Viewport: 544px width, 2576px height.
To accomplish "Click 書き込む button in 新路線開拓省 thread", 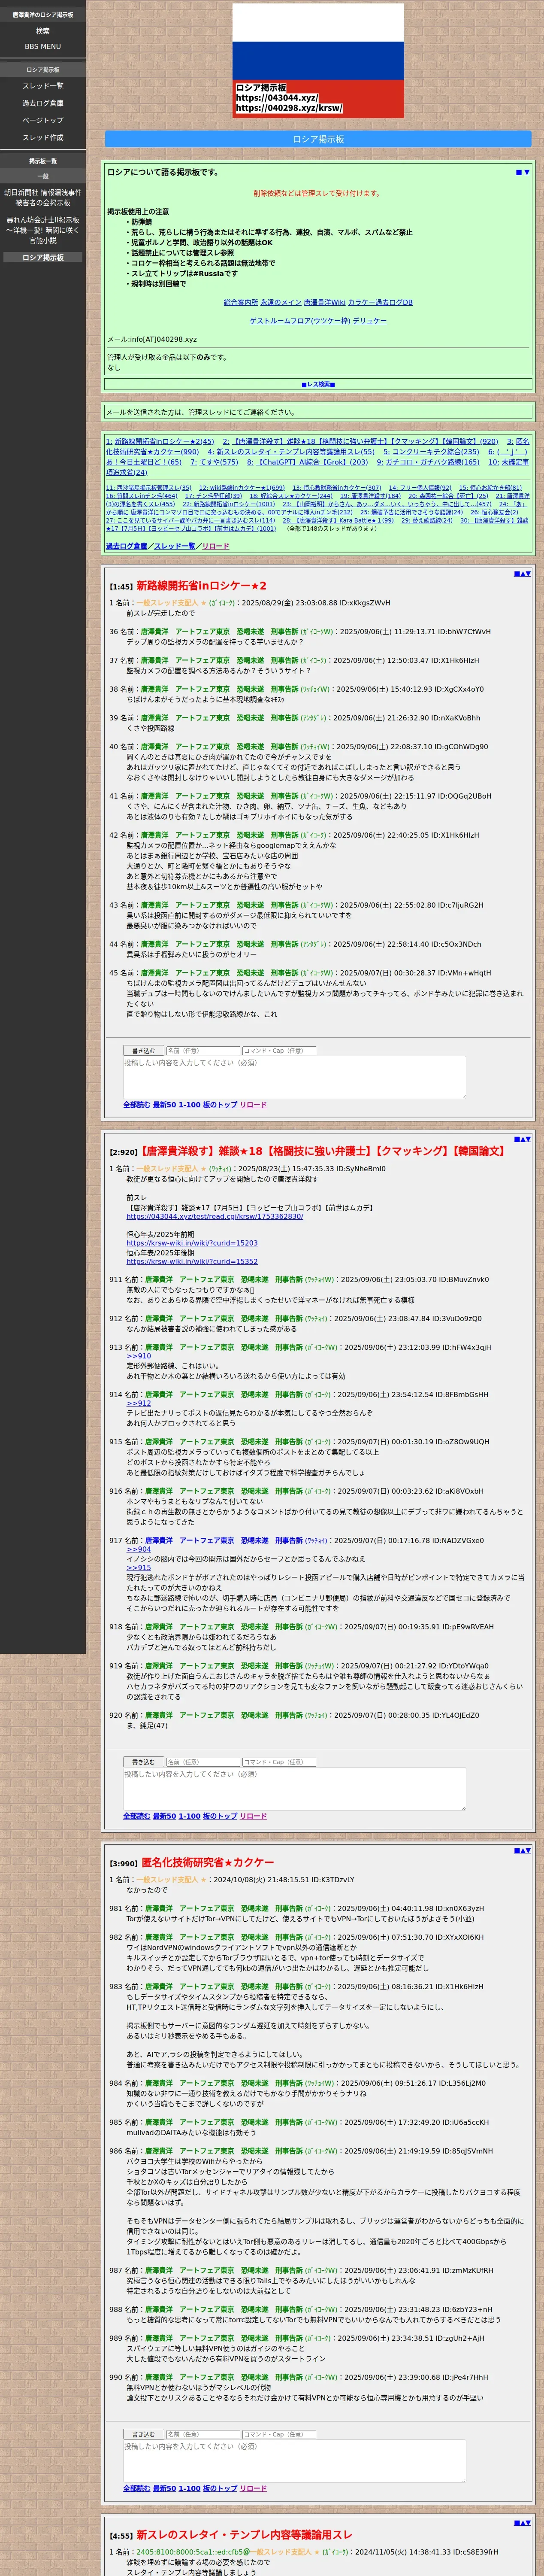I will tap(142, 1051).
